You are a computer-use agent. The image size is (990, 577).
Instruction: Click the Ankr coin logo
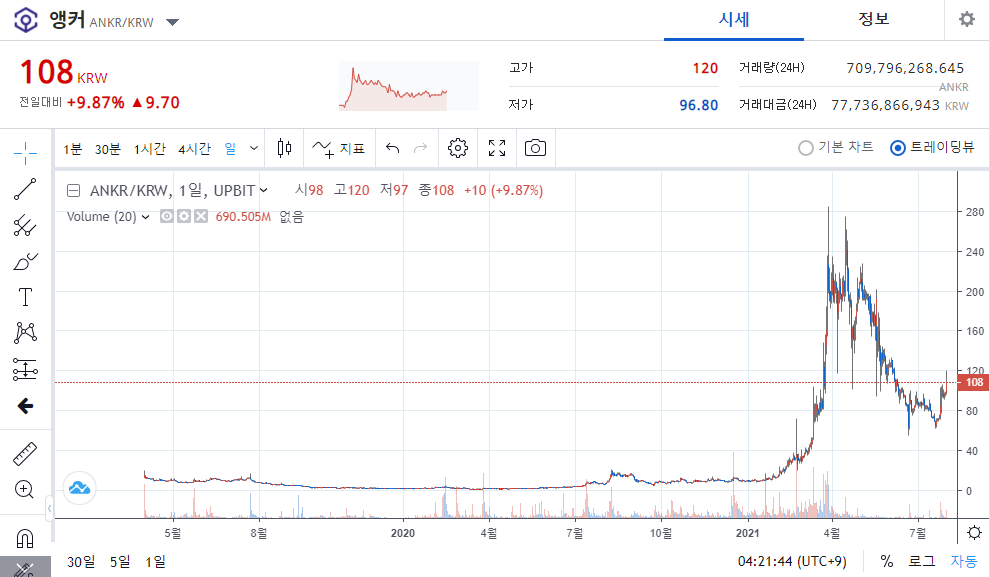[26, 20]
